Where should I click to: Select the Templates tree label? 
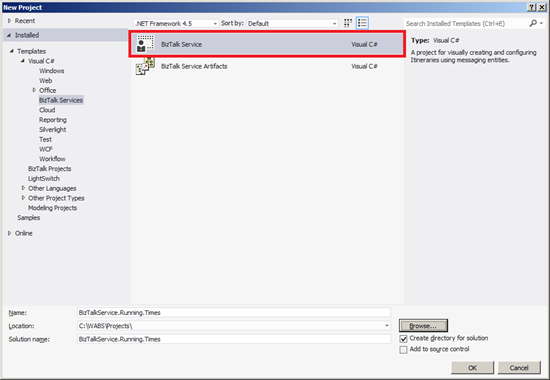point(32,51)
